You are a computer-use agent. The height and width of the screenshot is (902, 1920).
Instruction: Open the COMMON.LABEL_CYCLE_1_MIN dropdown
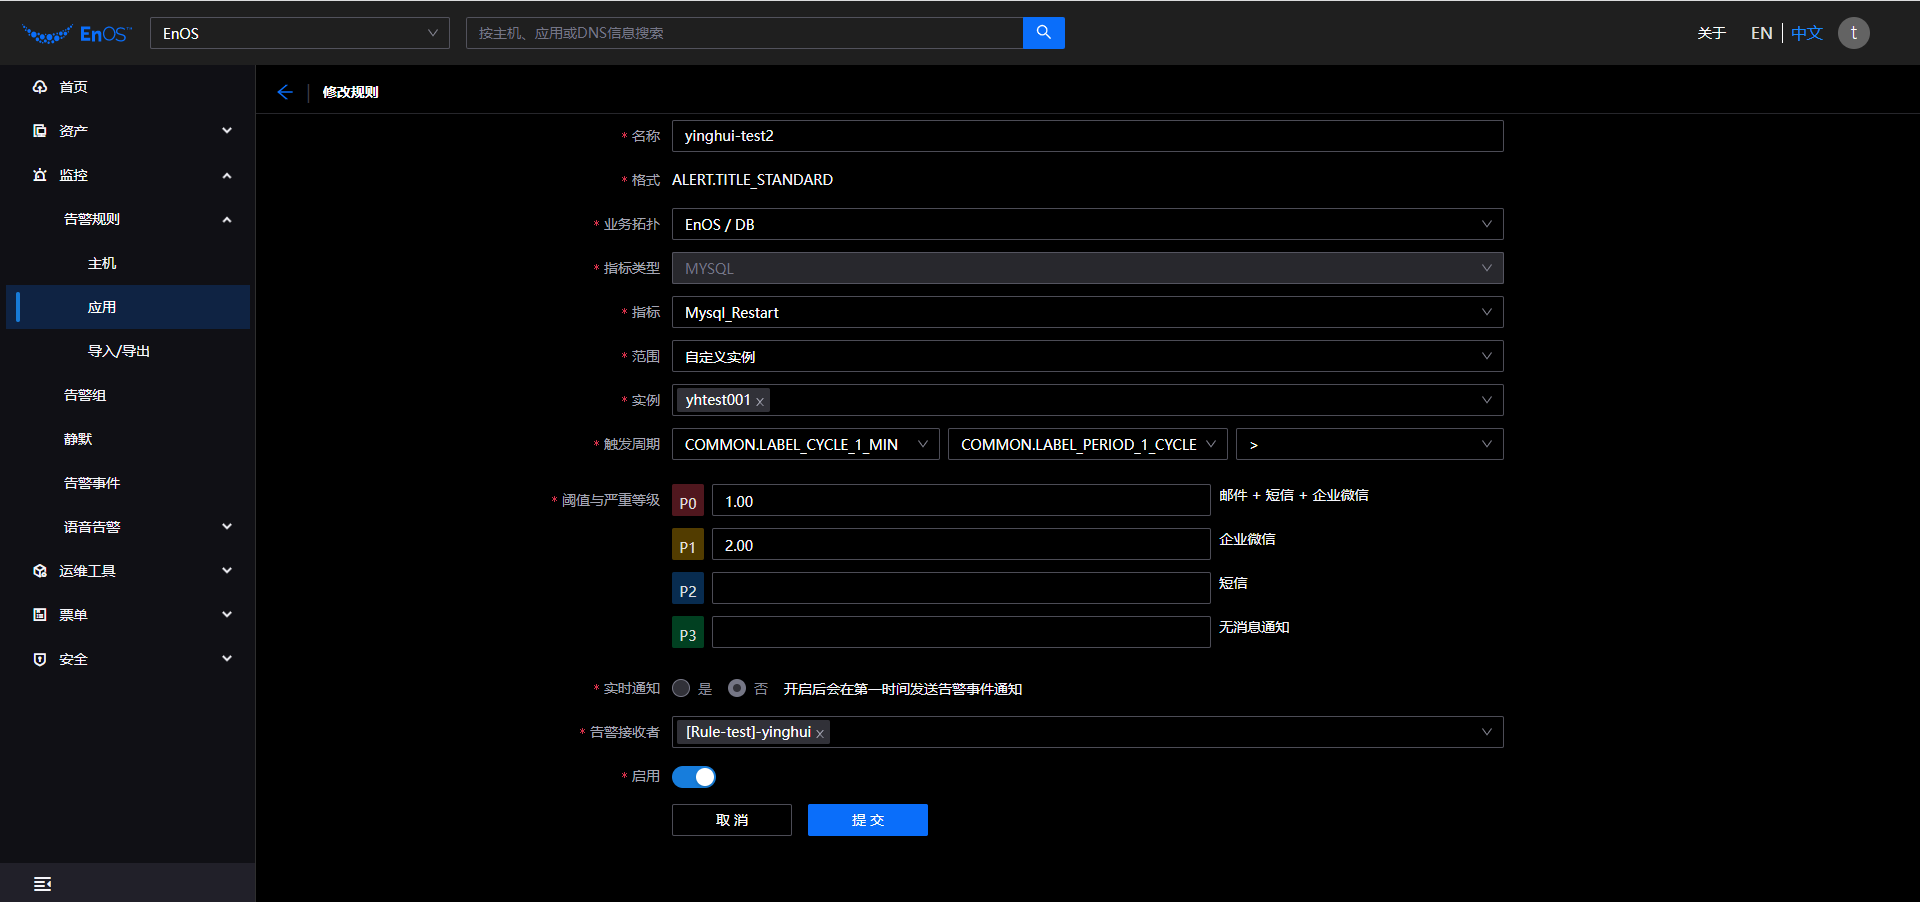[805, 444]
